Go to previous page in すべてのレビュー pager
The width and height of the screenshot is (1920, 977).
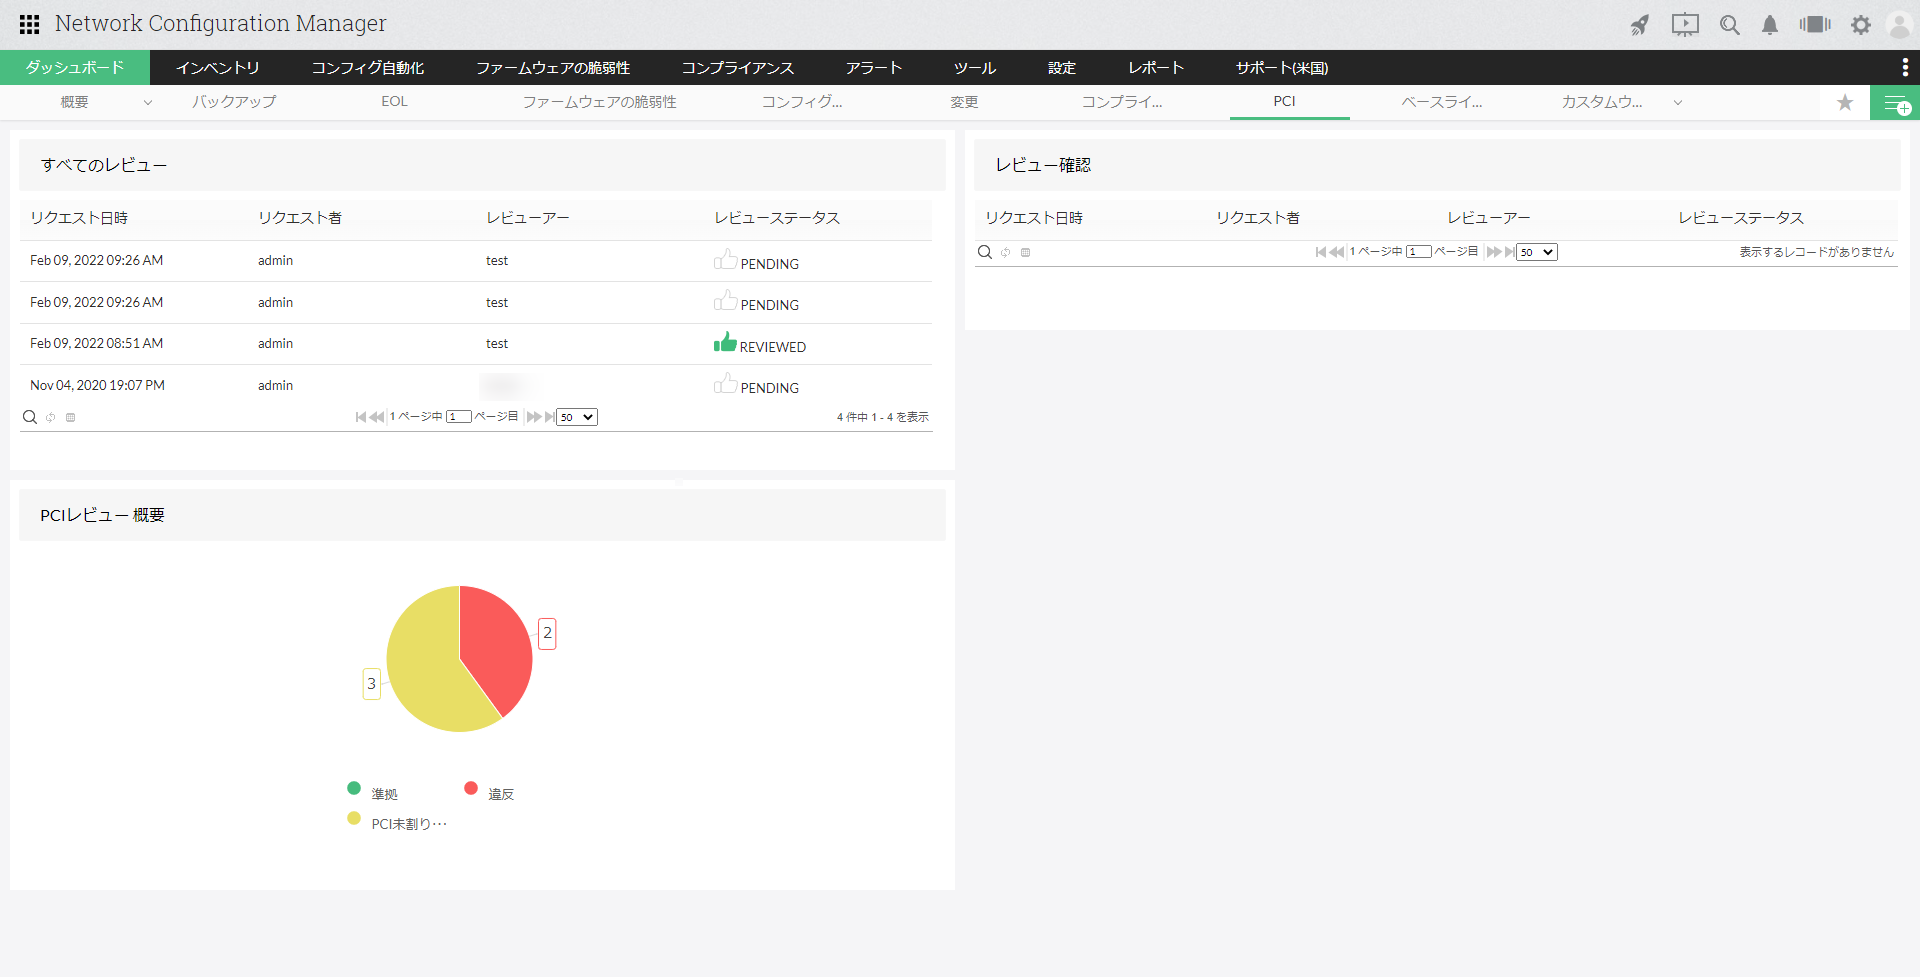(377, 417)
